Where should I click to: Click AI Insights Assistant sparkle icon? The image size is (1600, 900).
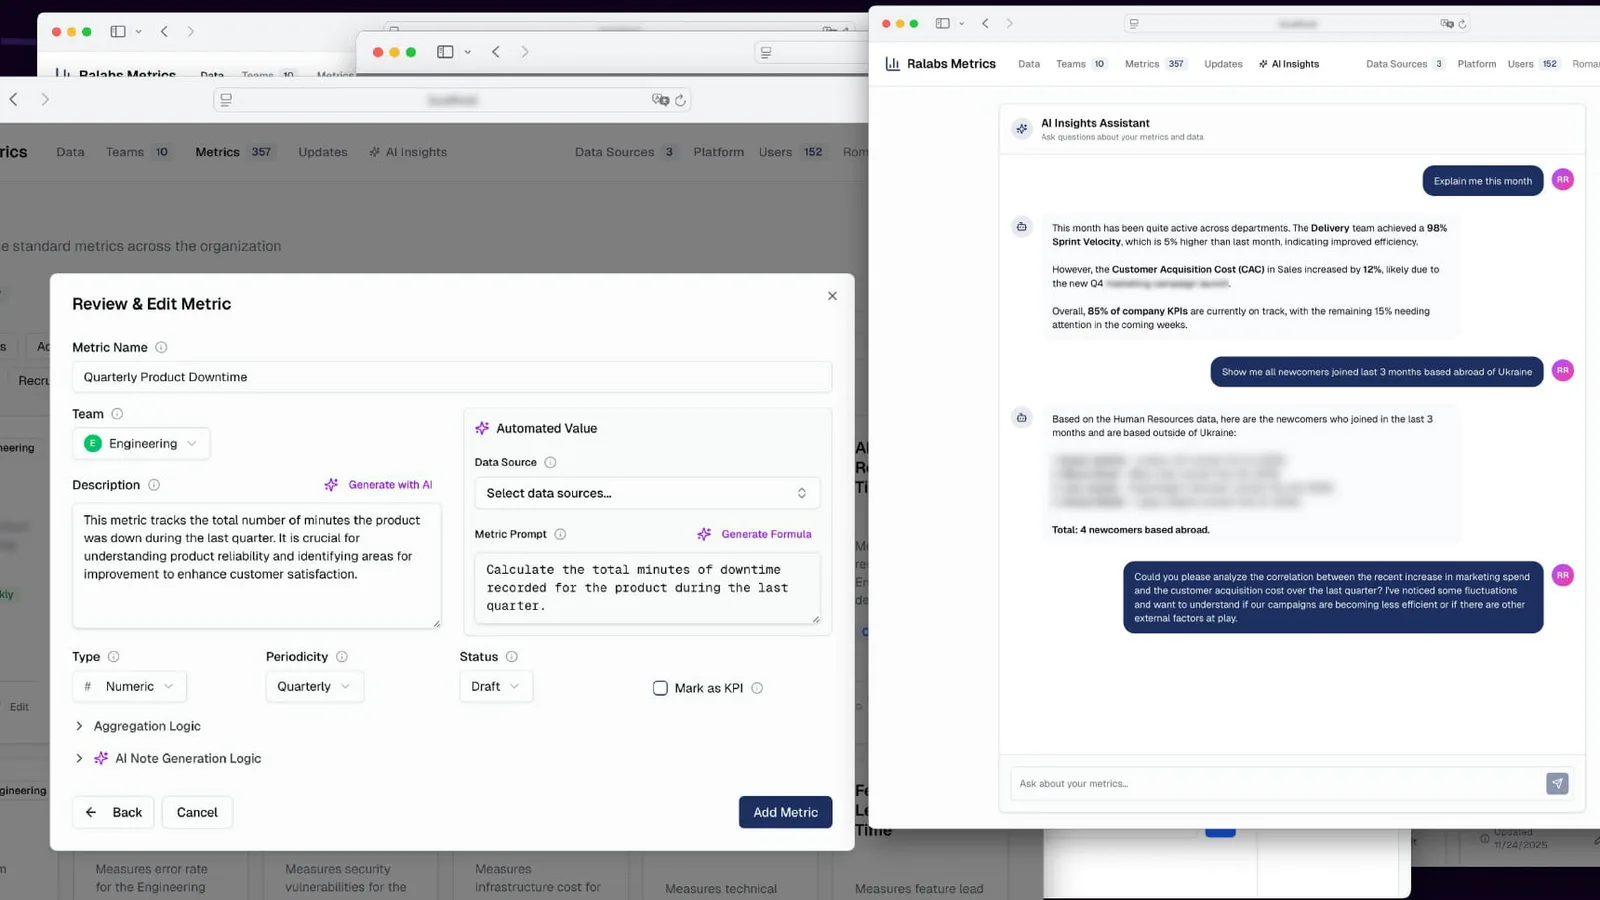(x=1021, y=129)
